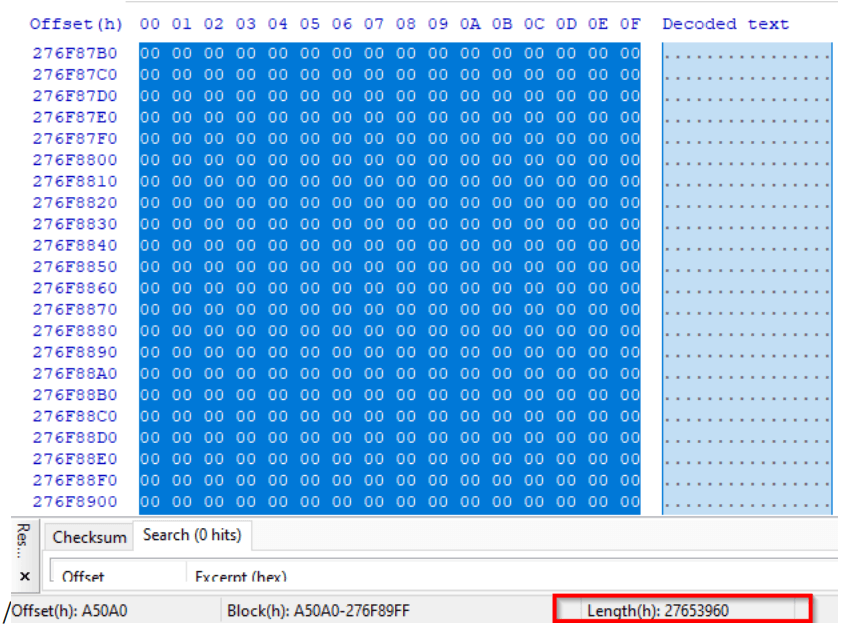Click decoded text of row 276F8900
This screenshot has width=841, height=626.
(747, 502)
